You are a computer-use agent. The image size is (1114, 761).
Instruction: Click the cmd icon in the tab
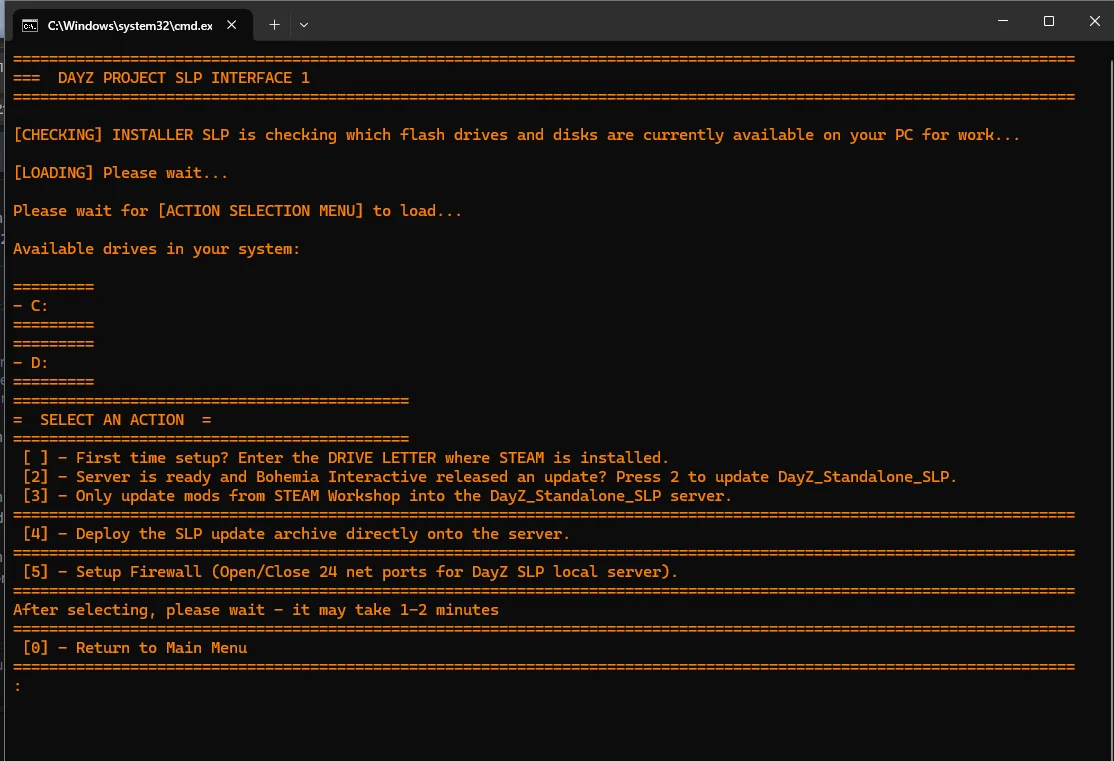click(x=30, y=26)
